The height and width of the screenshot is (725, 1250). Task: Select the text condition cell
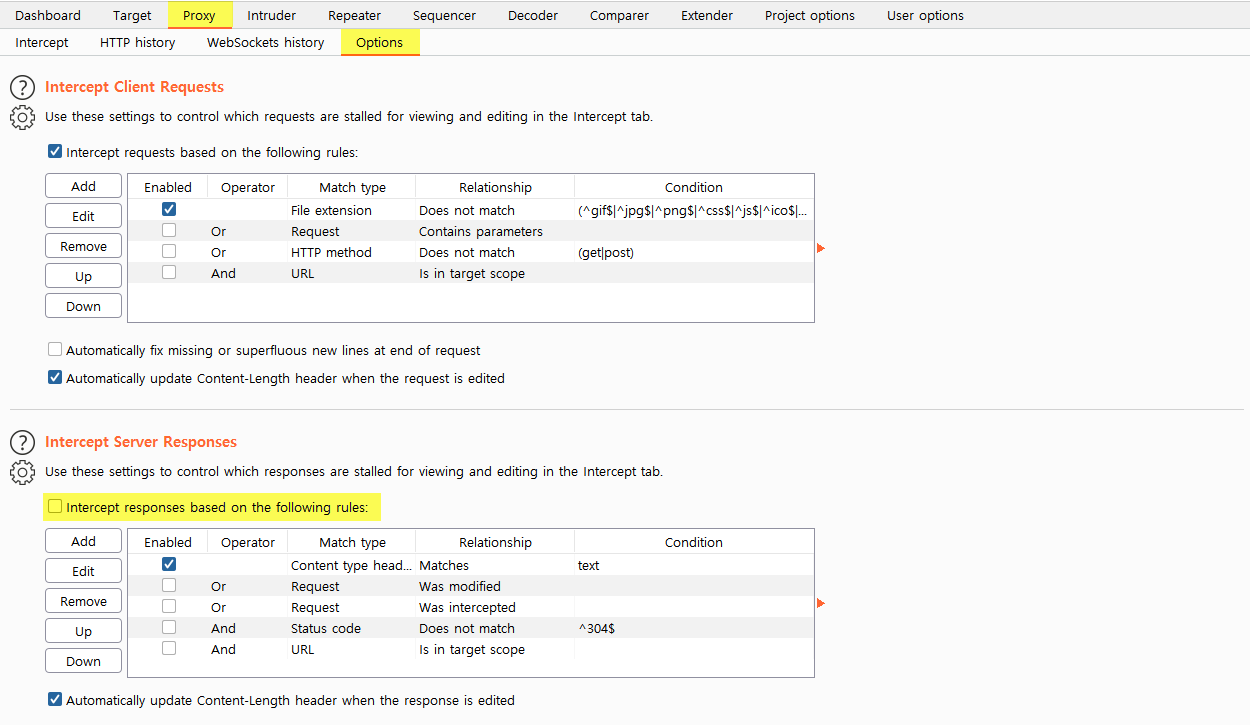click(x=694, y=565)
